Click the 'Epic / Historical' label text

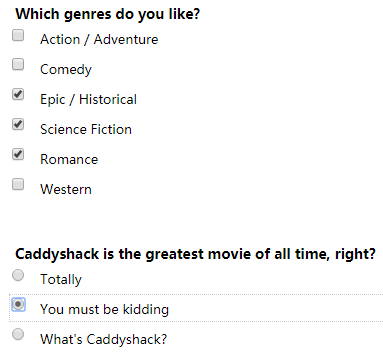click(88, 99)
